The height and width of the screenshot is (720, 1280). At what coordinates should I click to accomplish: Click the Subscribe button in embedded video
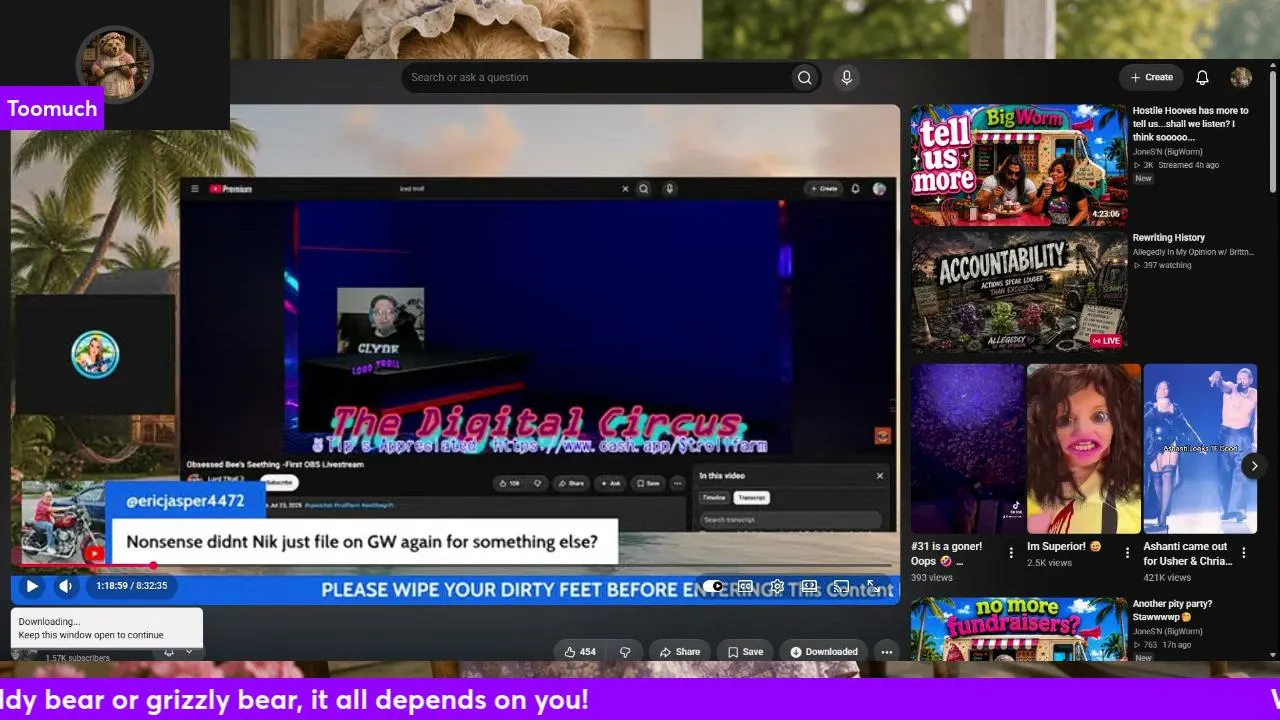pos(279,483)
